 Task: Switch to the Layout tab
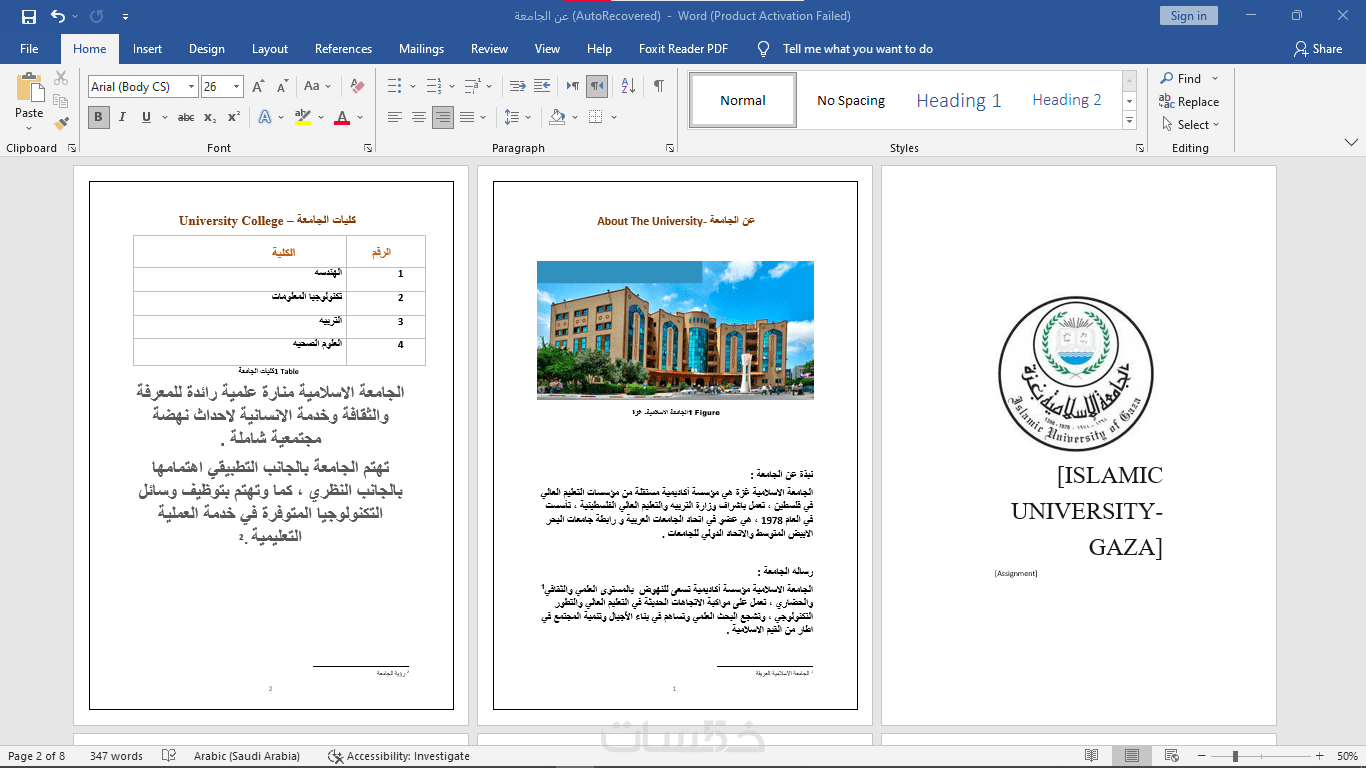click(269, 49)
